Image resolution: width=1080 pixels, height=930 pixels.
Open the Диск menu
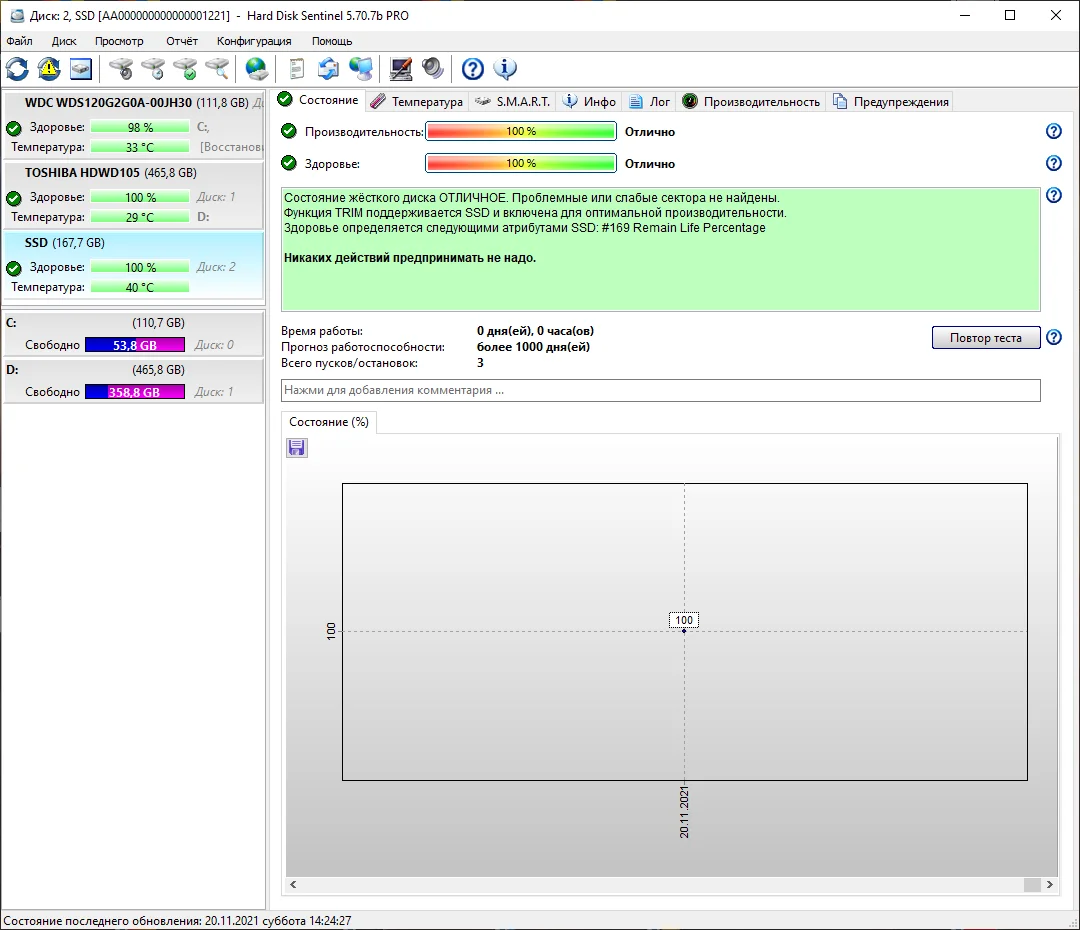click(64, 41)
